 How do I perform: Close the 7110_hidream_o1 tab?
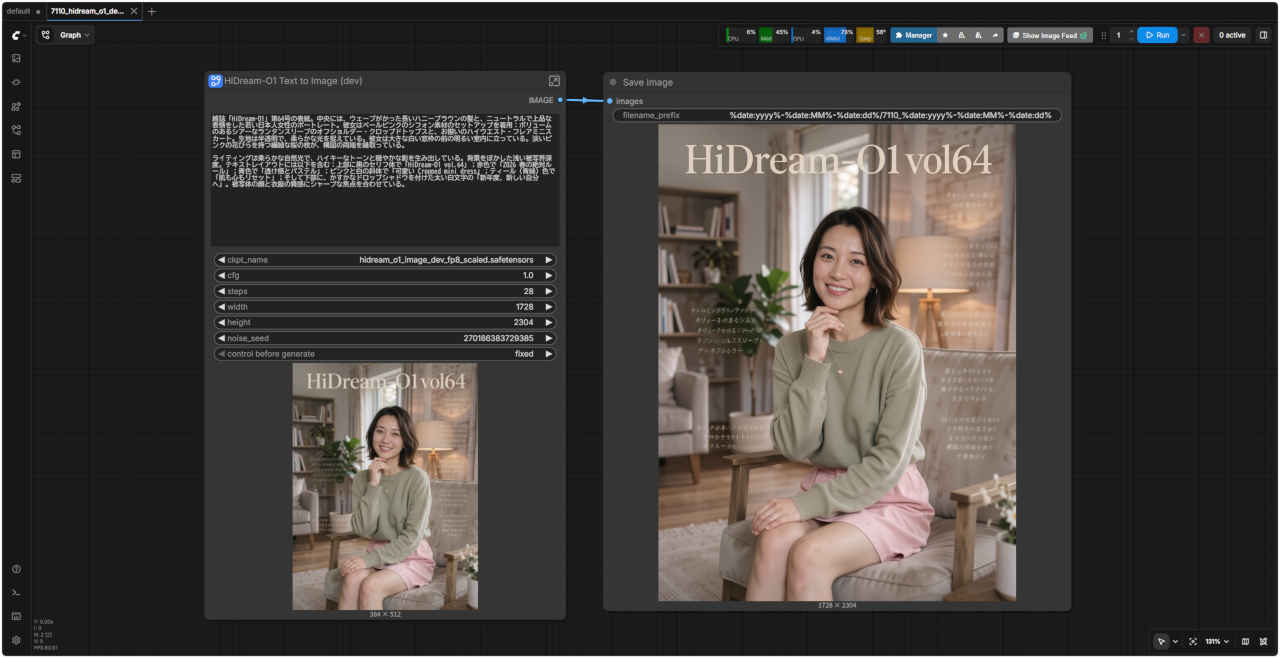click(x=135, y=11)
